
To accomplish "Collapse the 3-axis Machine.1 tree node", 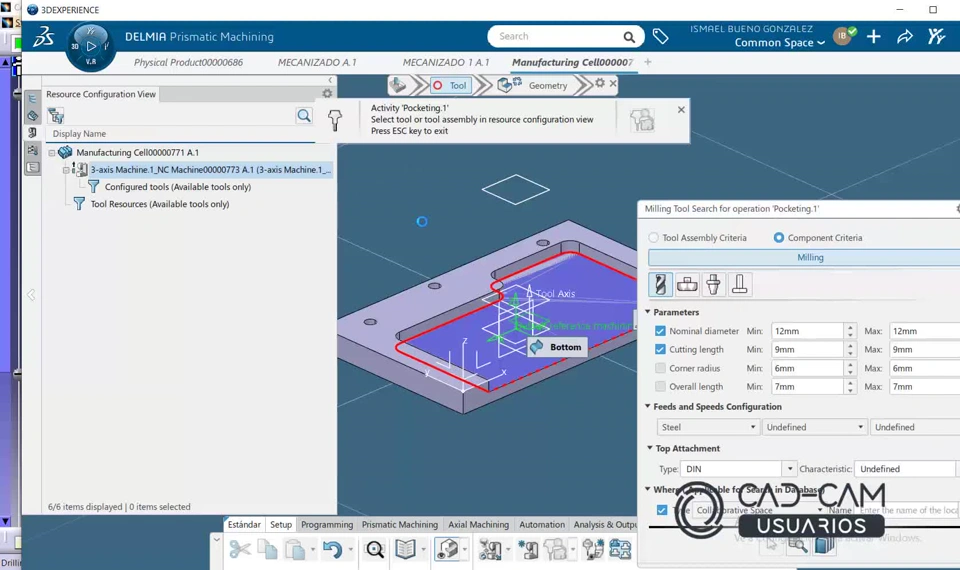I will point(66,170).
